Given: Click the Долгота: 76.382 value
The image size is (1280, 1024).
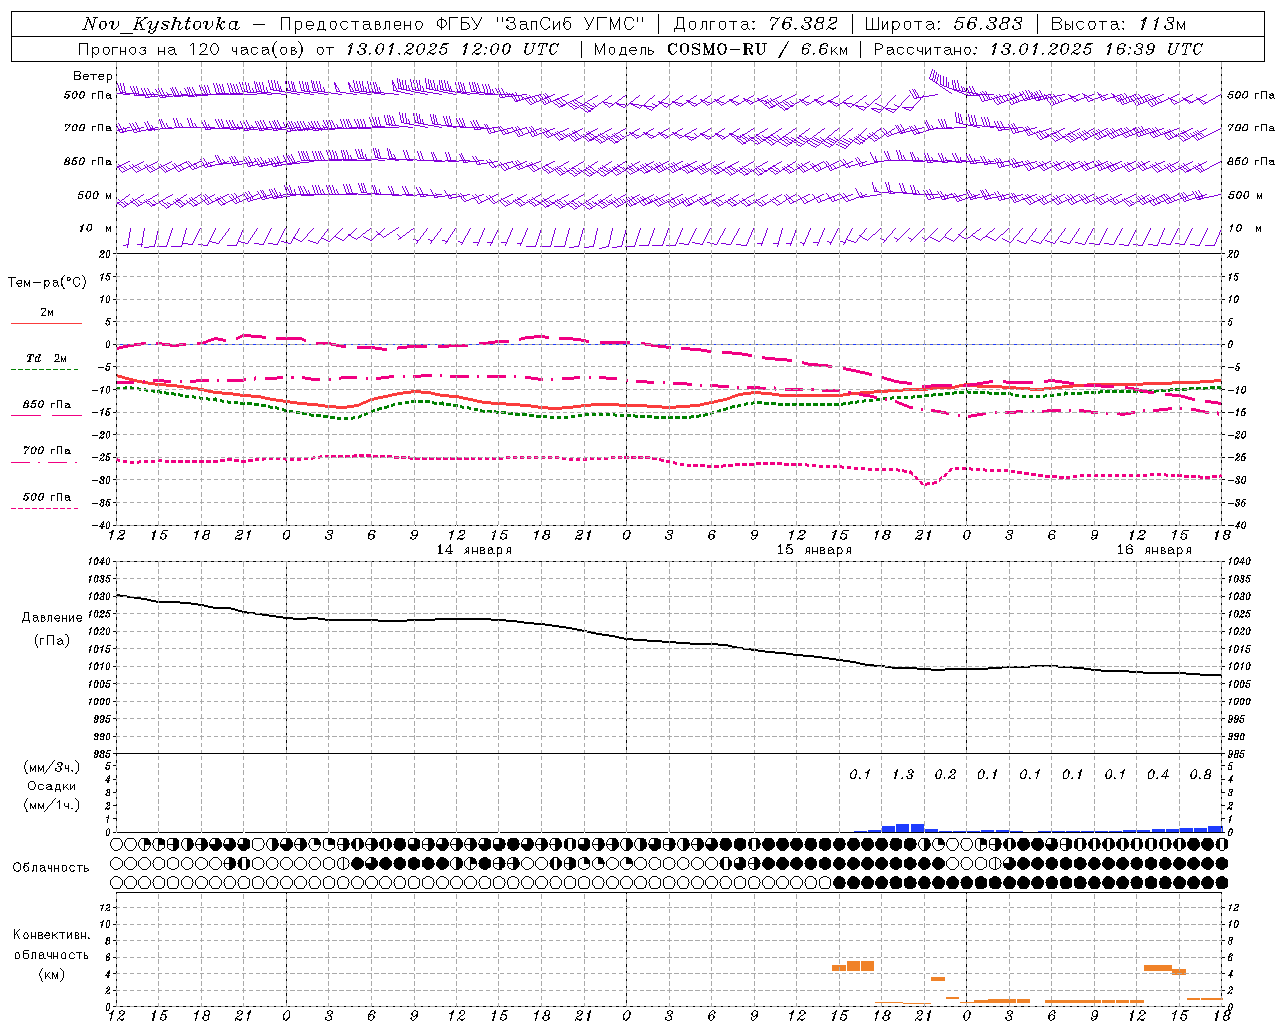Looking at the screenshot, I should [x=756, y=24].
